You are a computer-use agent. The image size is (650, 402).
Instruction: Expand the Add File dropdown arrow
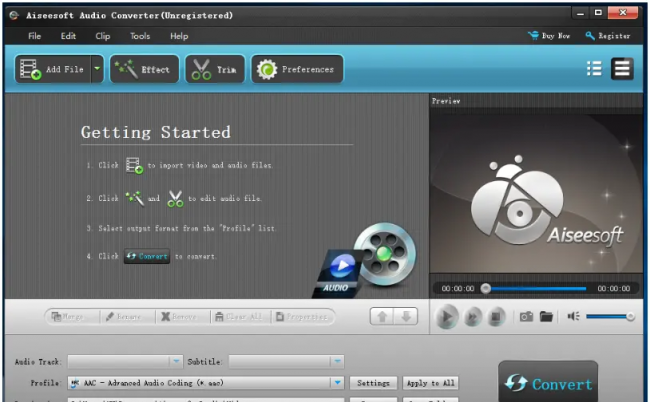click(97, 69)
